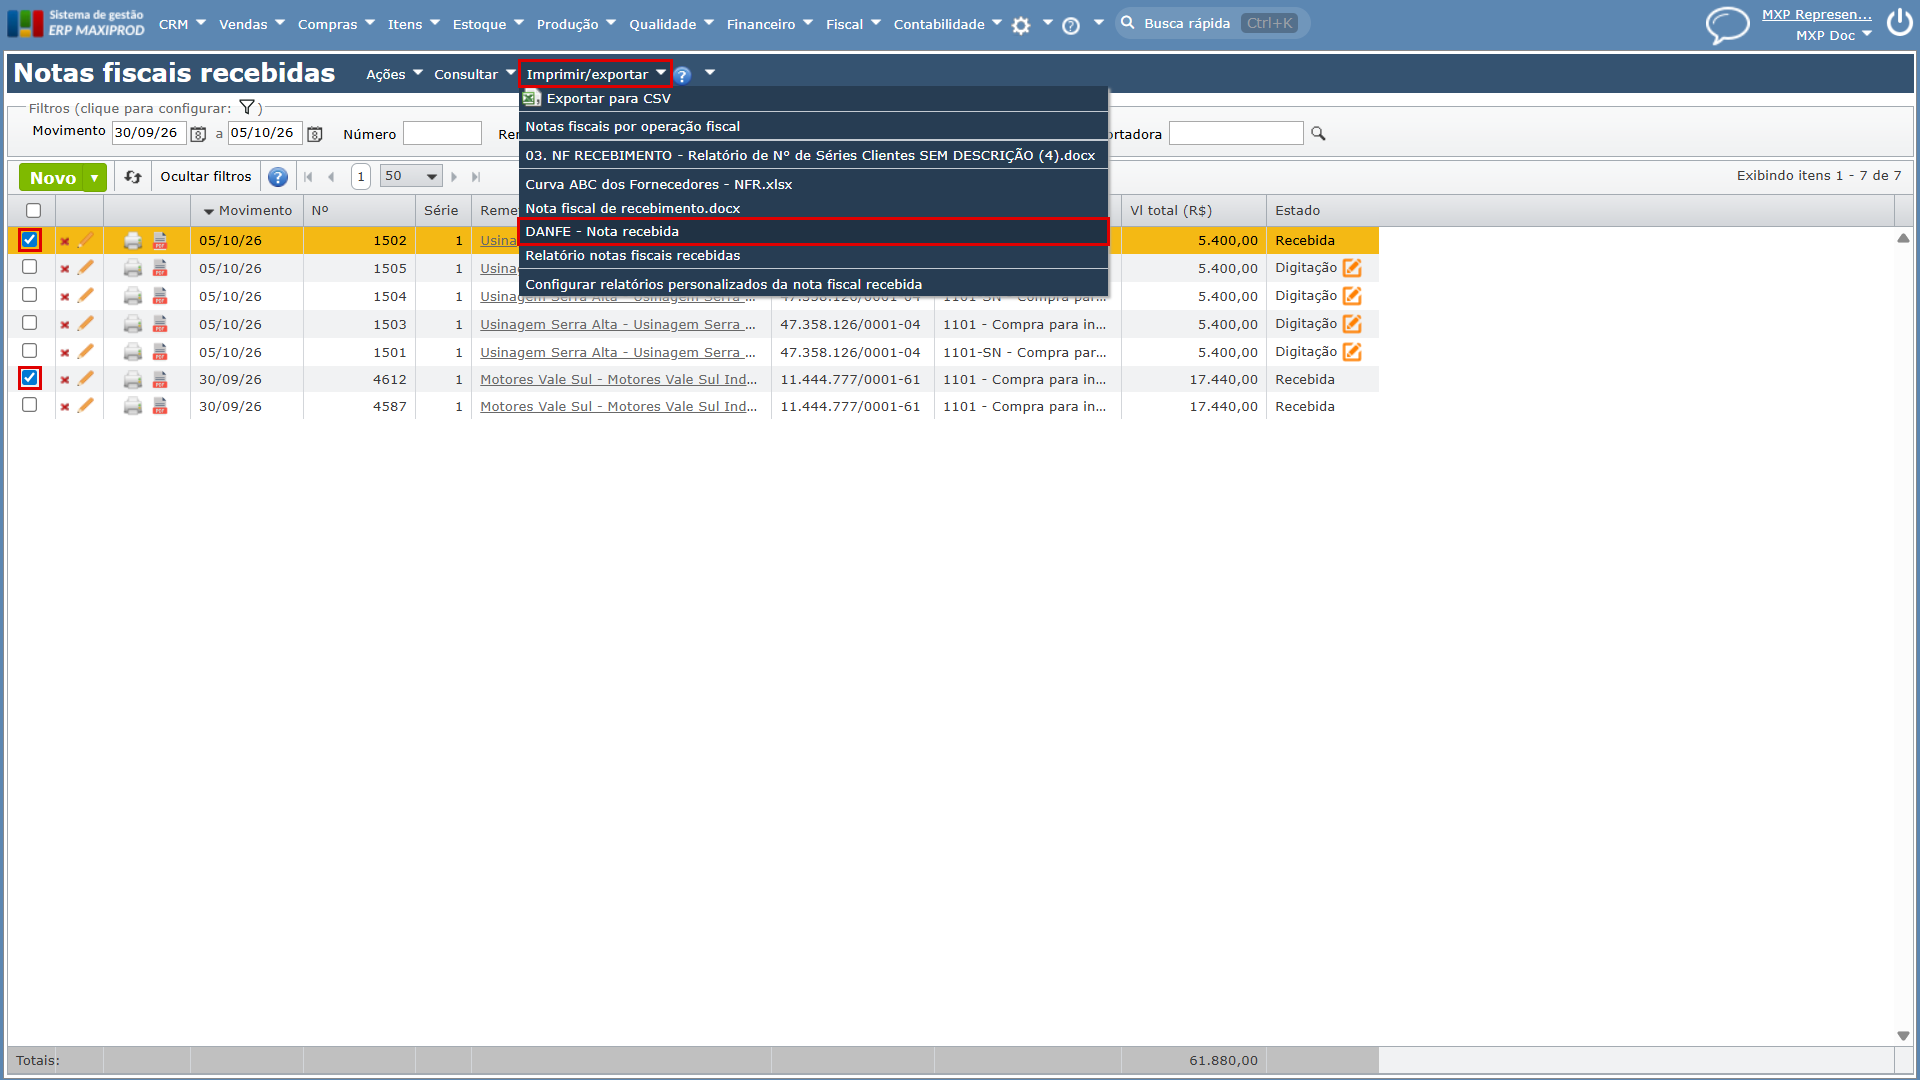
Task: Click the blue help icon next to Imprimir/exportar
Action: (x=682, y=75)
